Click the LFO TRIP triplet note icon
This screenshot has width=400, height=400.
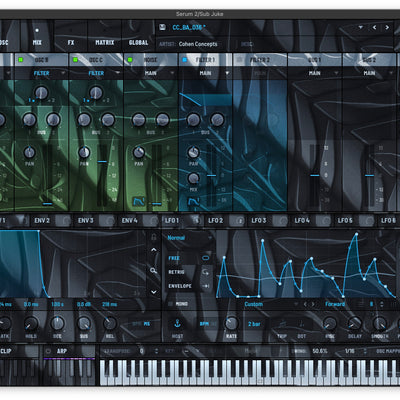[x=282, y=324]
